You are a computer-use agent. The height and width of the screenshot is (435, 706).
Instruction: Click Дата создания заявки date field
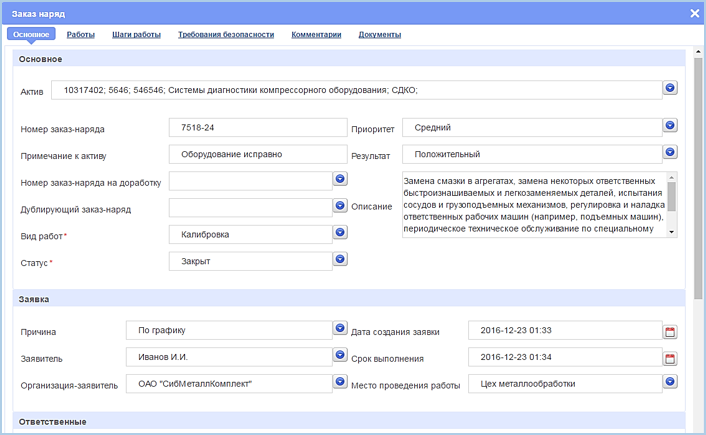point(565,330)
